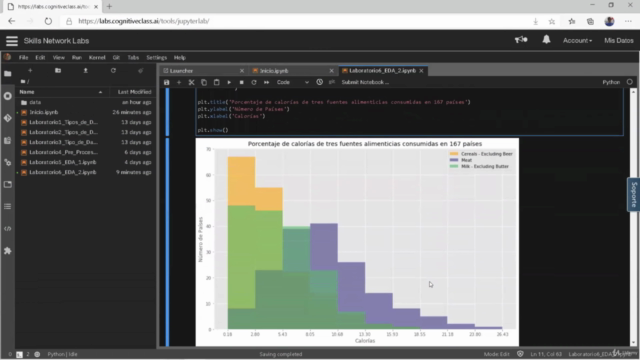
Task: Click Submit Notebook button
Action: 365,82
